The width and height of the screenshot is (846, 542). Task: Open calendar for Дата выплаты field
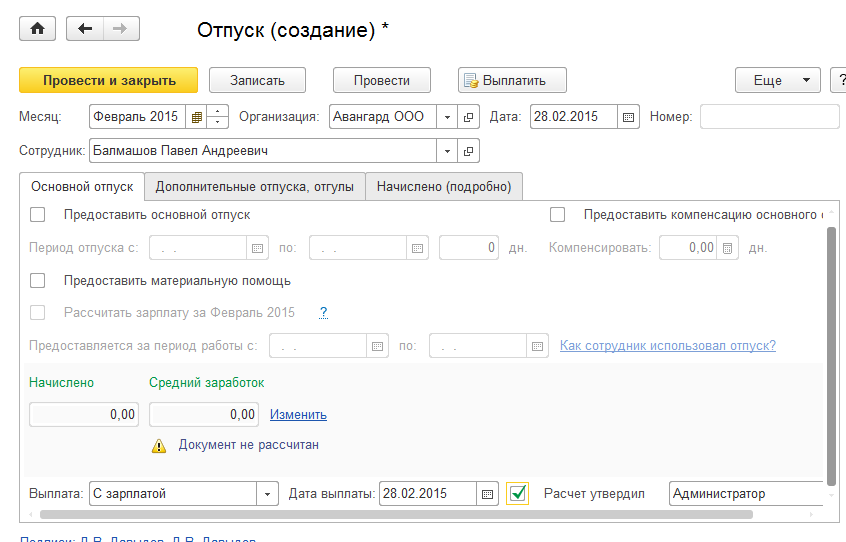tap(487, 494)
